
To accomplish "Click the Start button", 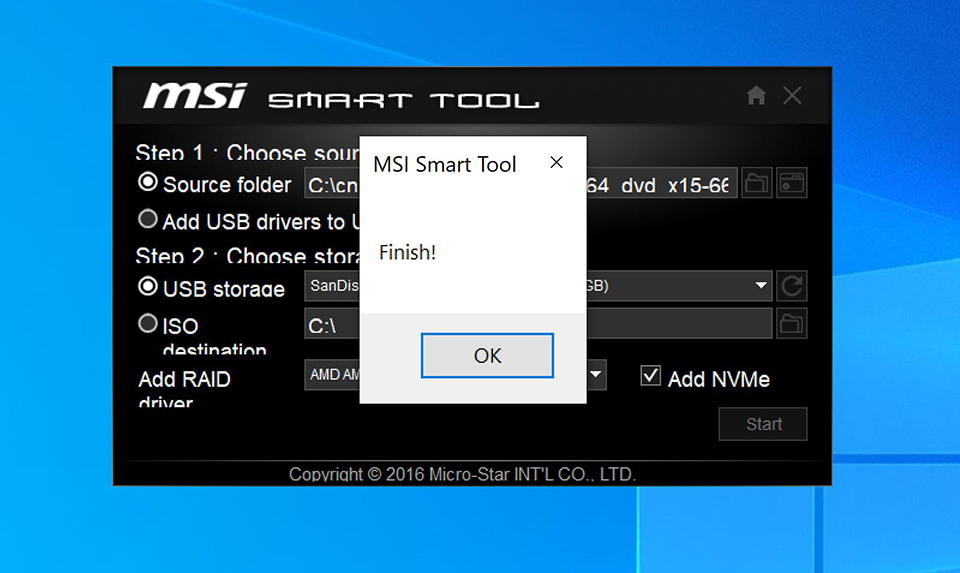I will click(763, 424).
